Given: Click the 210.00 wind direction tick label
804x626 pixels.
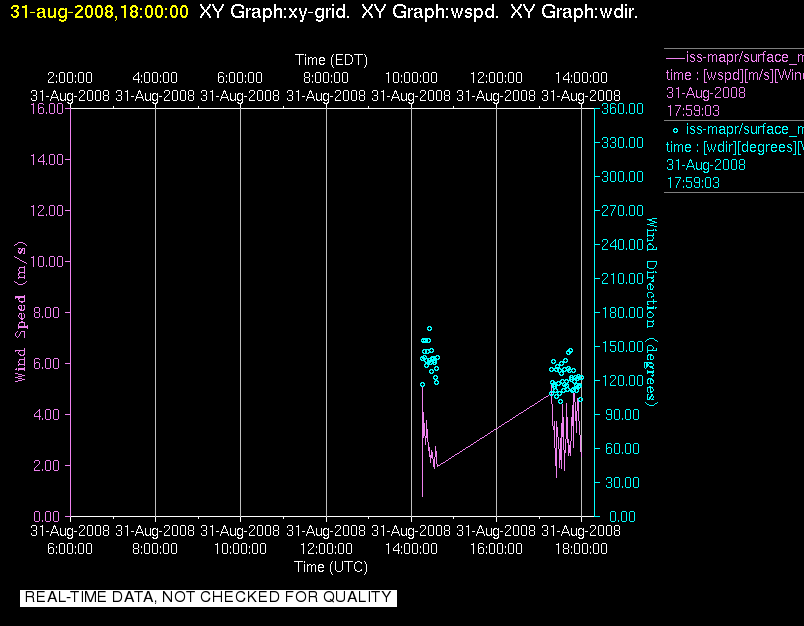Looking at the screenshot, I should click(622, 278).
